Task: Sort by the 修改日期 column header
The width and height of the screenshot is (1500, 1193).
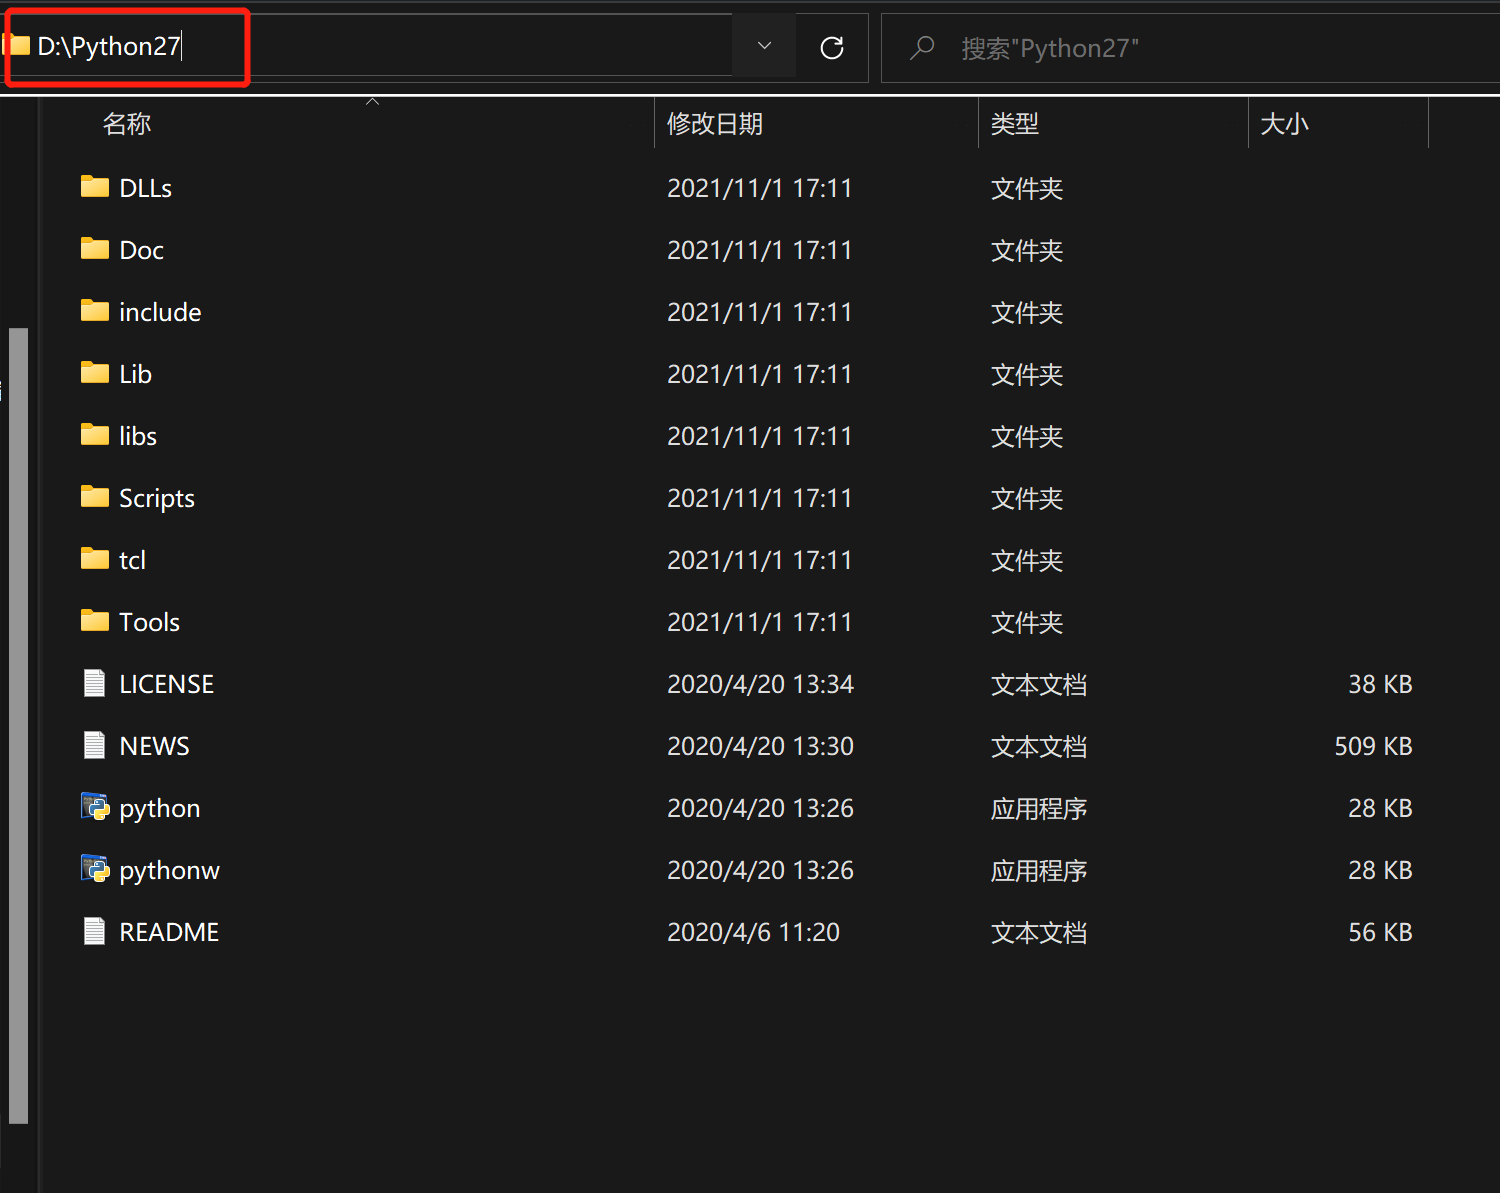Action: (715, 124)
